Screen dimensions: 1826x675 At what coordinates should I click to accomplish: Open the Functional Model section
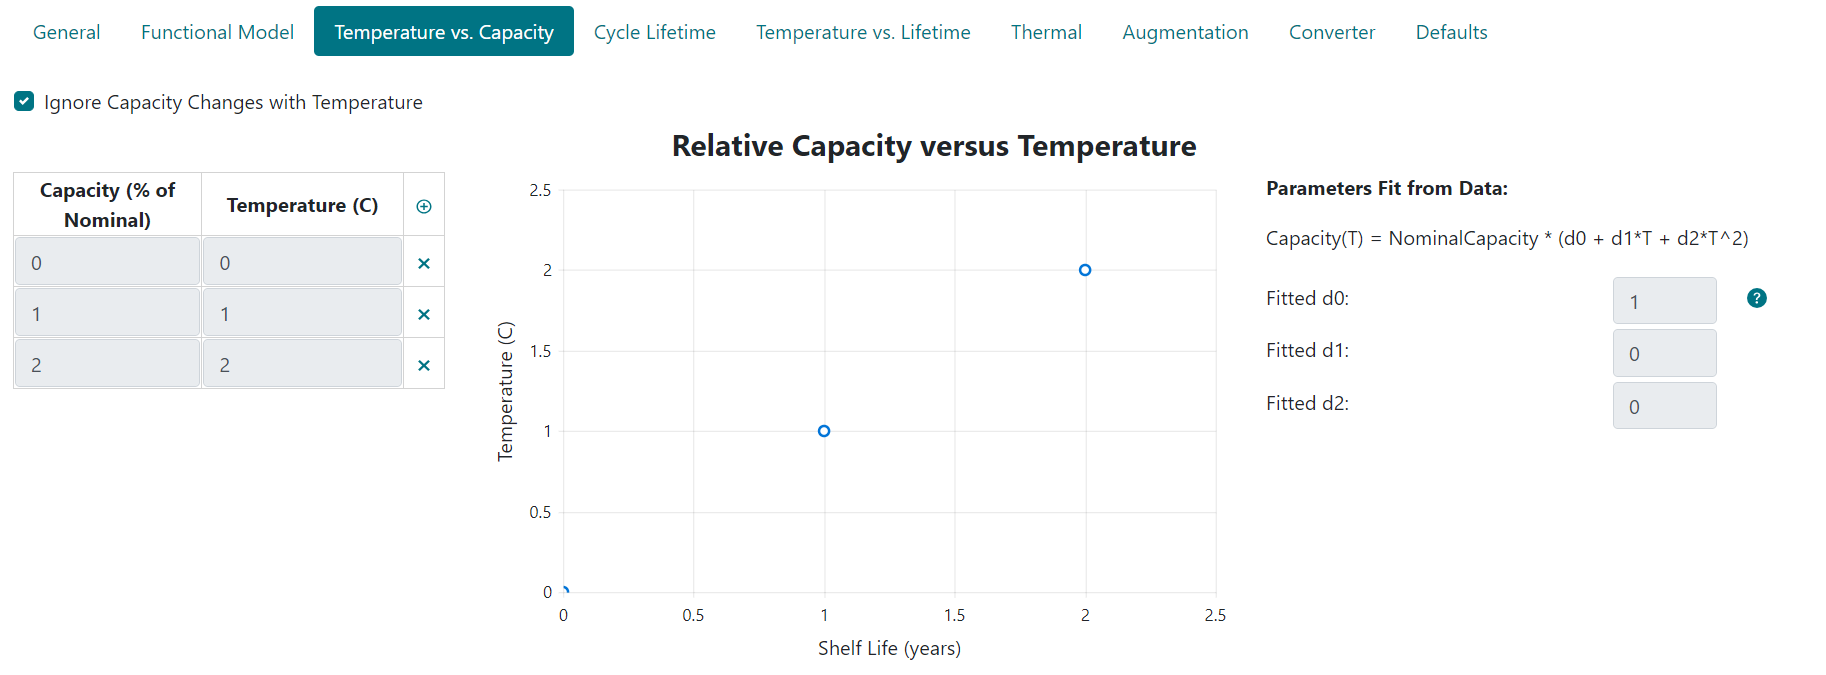pyautogui.click(x=216, y=31)
